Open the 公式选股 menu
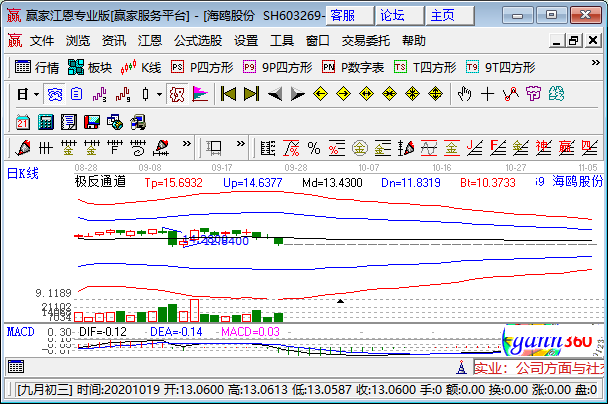 point(198,41)
